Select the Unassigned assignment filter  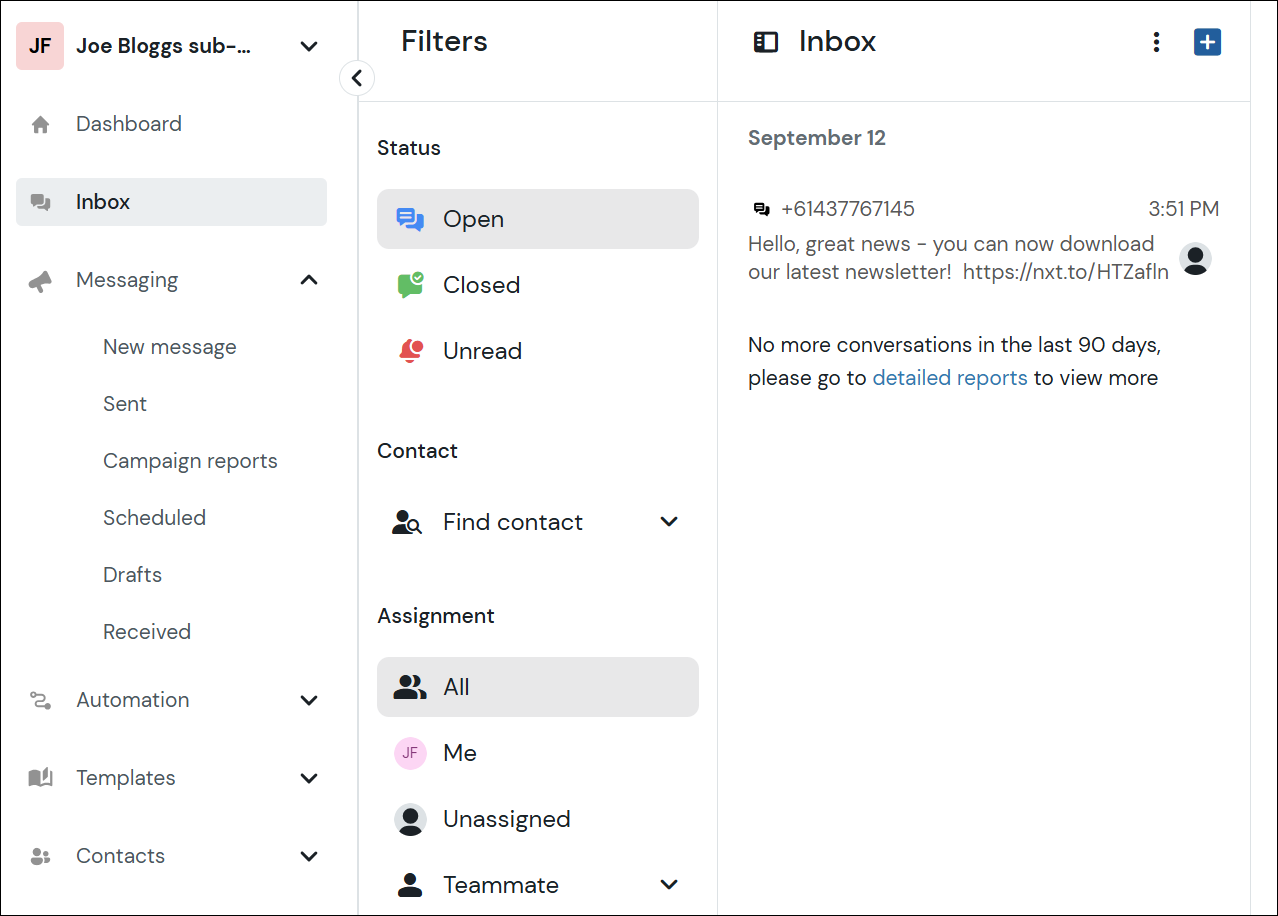pyautogui.click(x=506, y=818)
